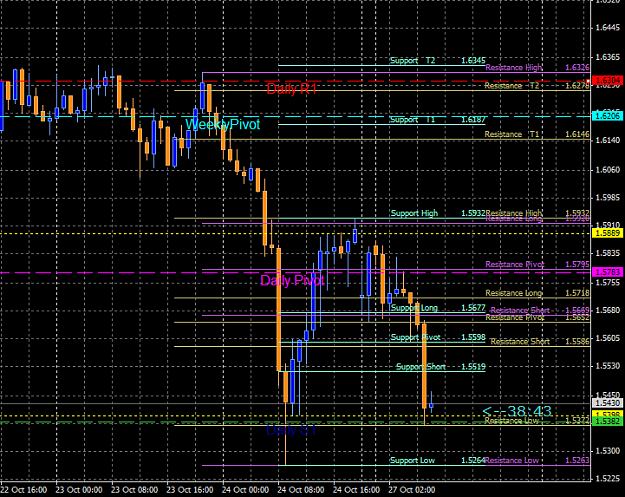Click the 1.5225 price scale value
Viewport: 625px width, 497px height.
608,479
